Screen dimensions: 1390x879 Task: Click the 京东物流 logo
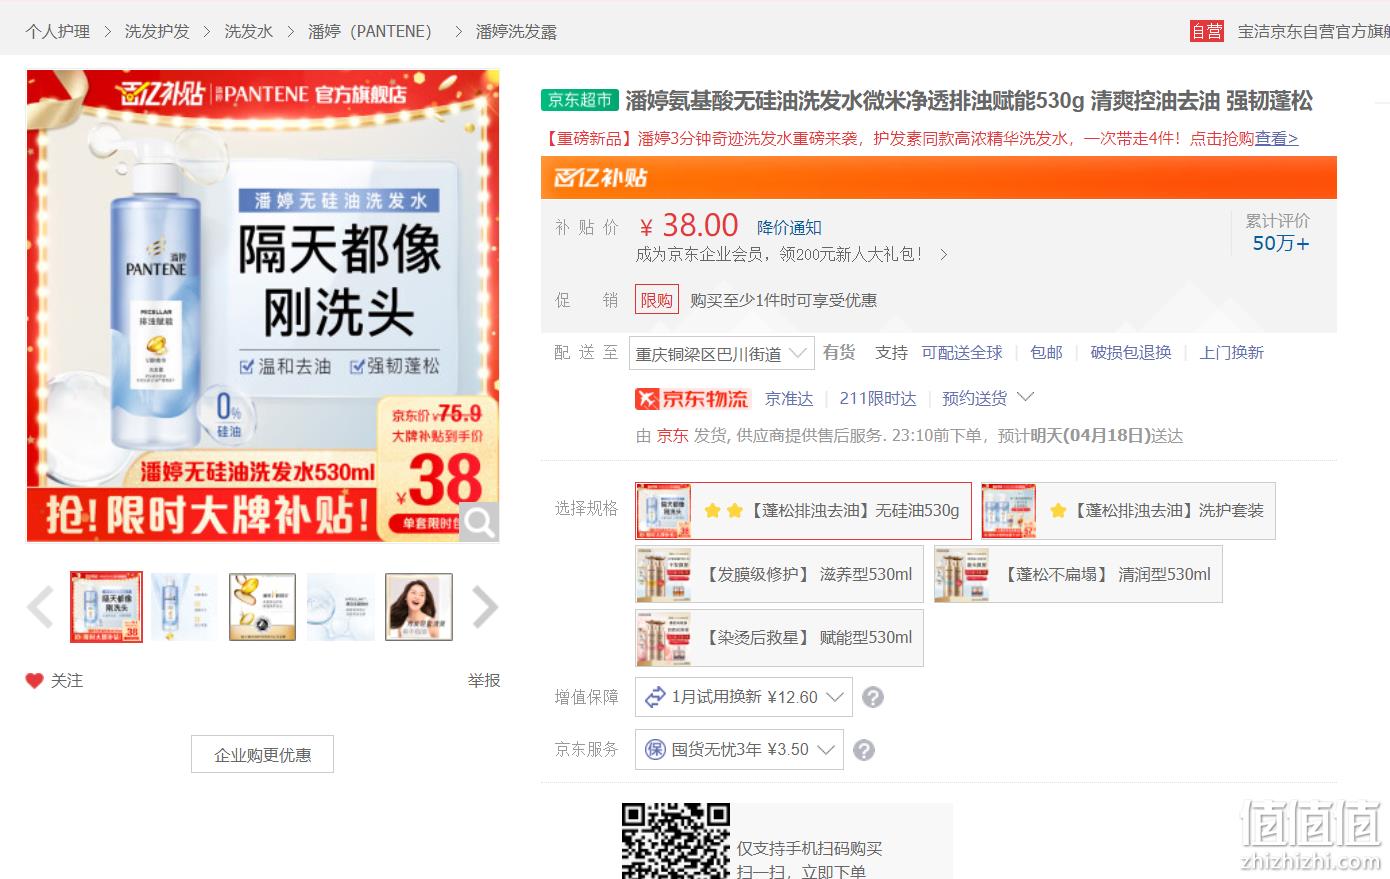tap(691, 399)
